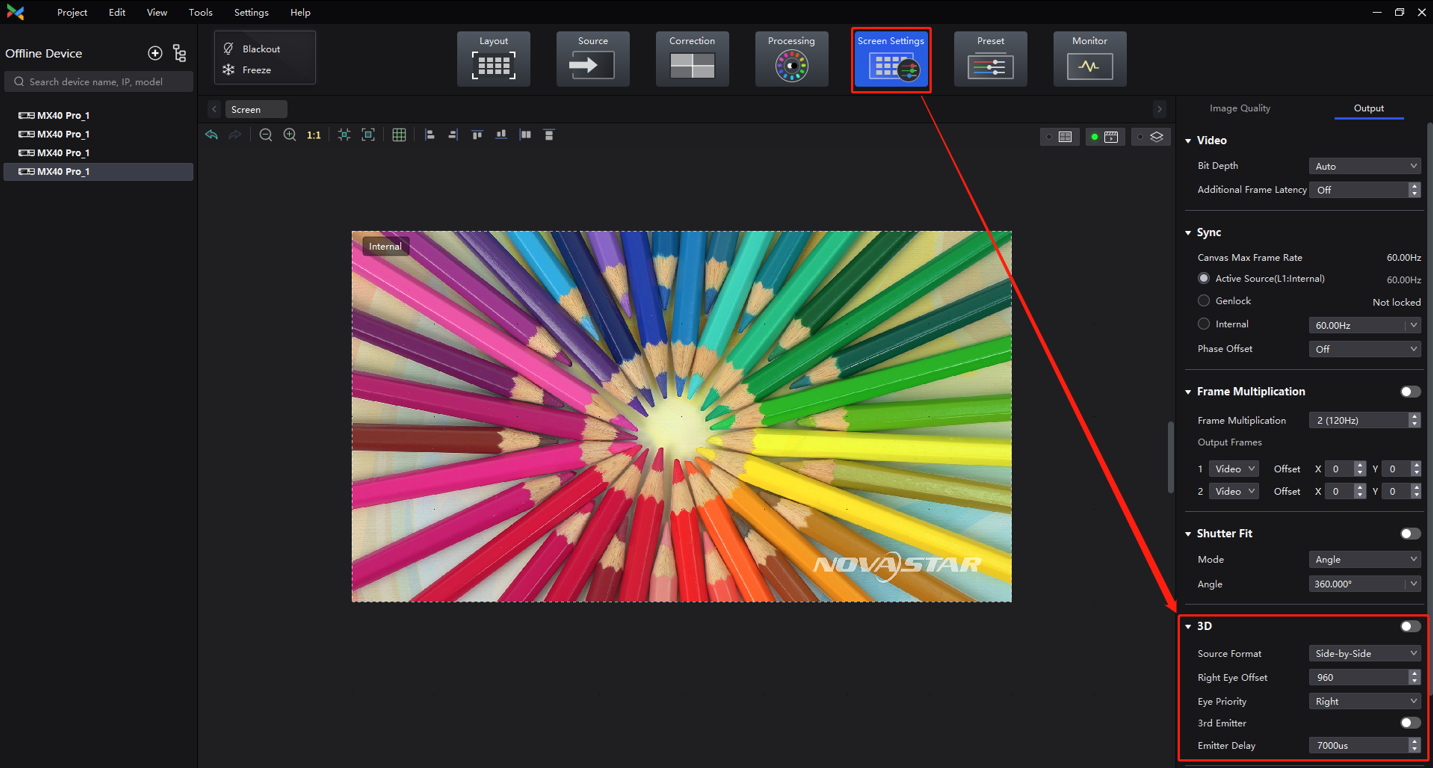
Task: Select the Internal sync radio button
Action: pos(1204,324)
